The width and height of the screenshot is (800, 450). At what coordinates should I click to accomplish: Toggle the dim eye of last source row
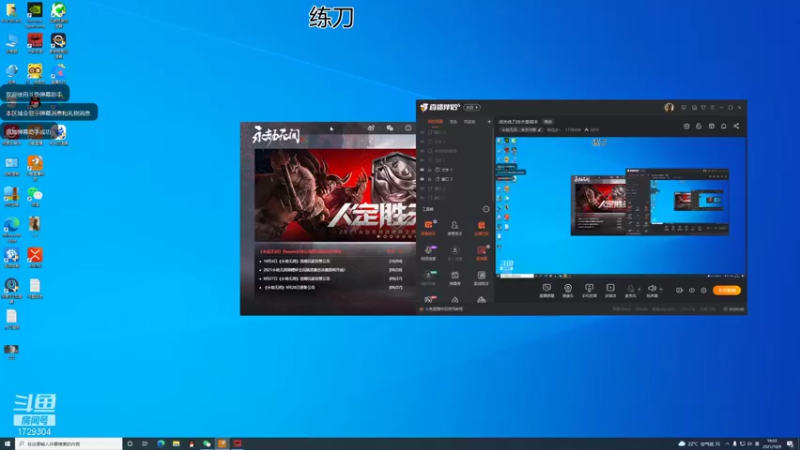422,197
